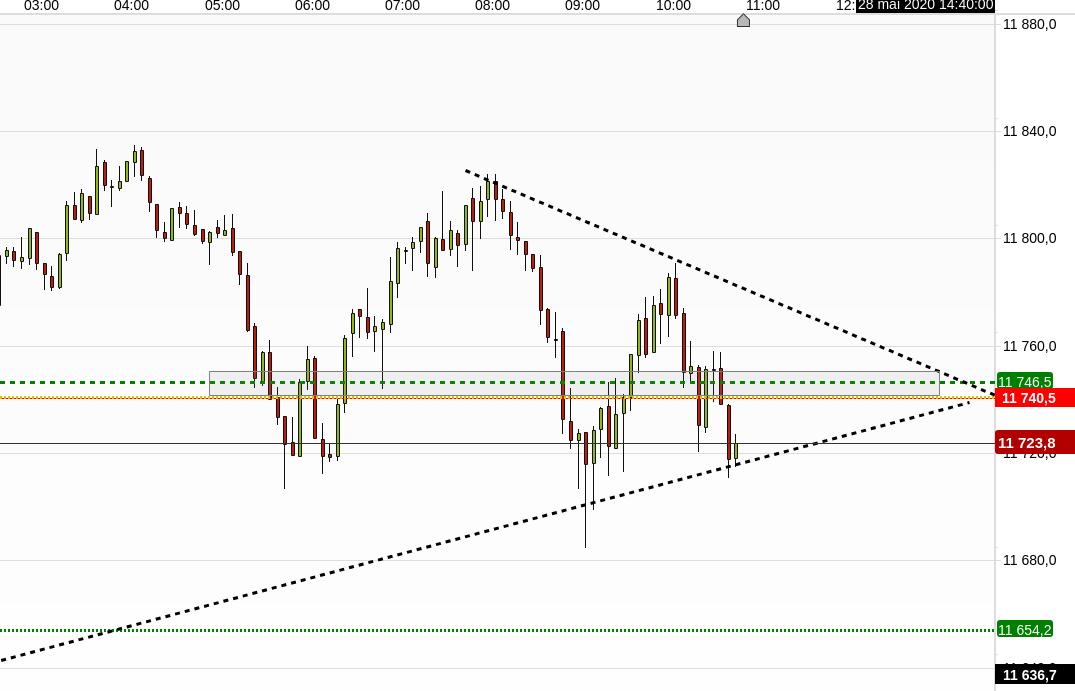Select the green dotted line at 11 654,2
The height and width of the screenshot is (691, 1075).
(497, 630)
